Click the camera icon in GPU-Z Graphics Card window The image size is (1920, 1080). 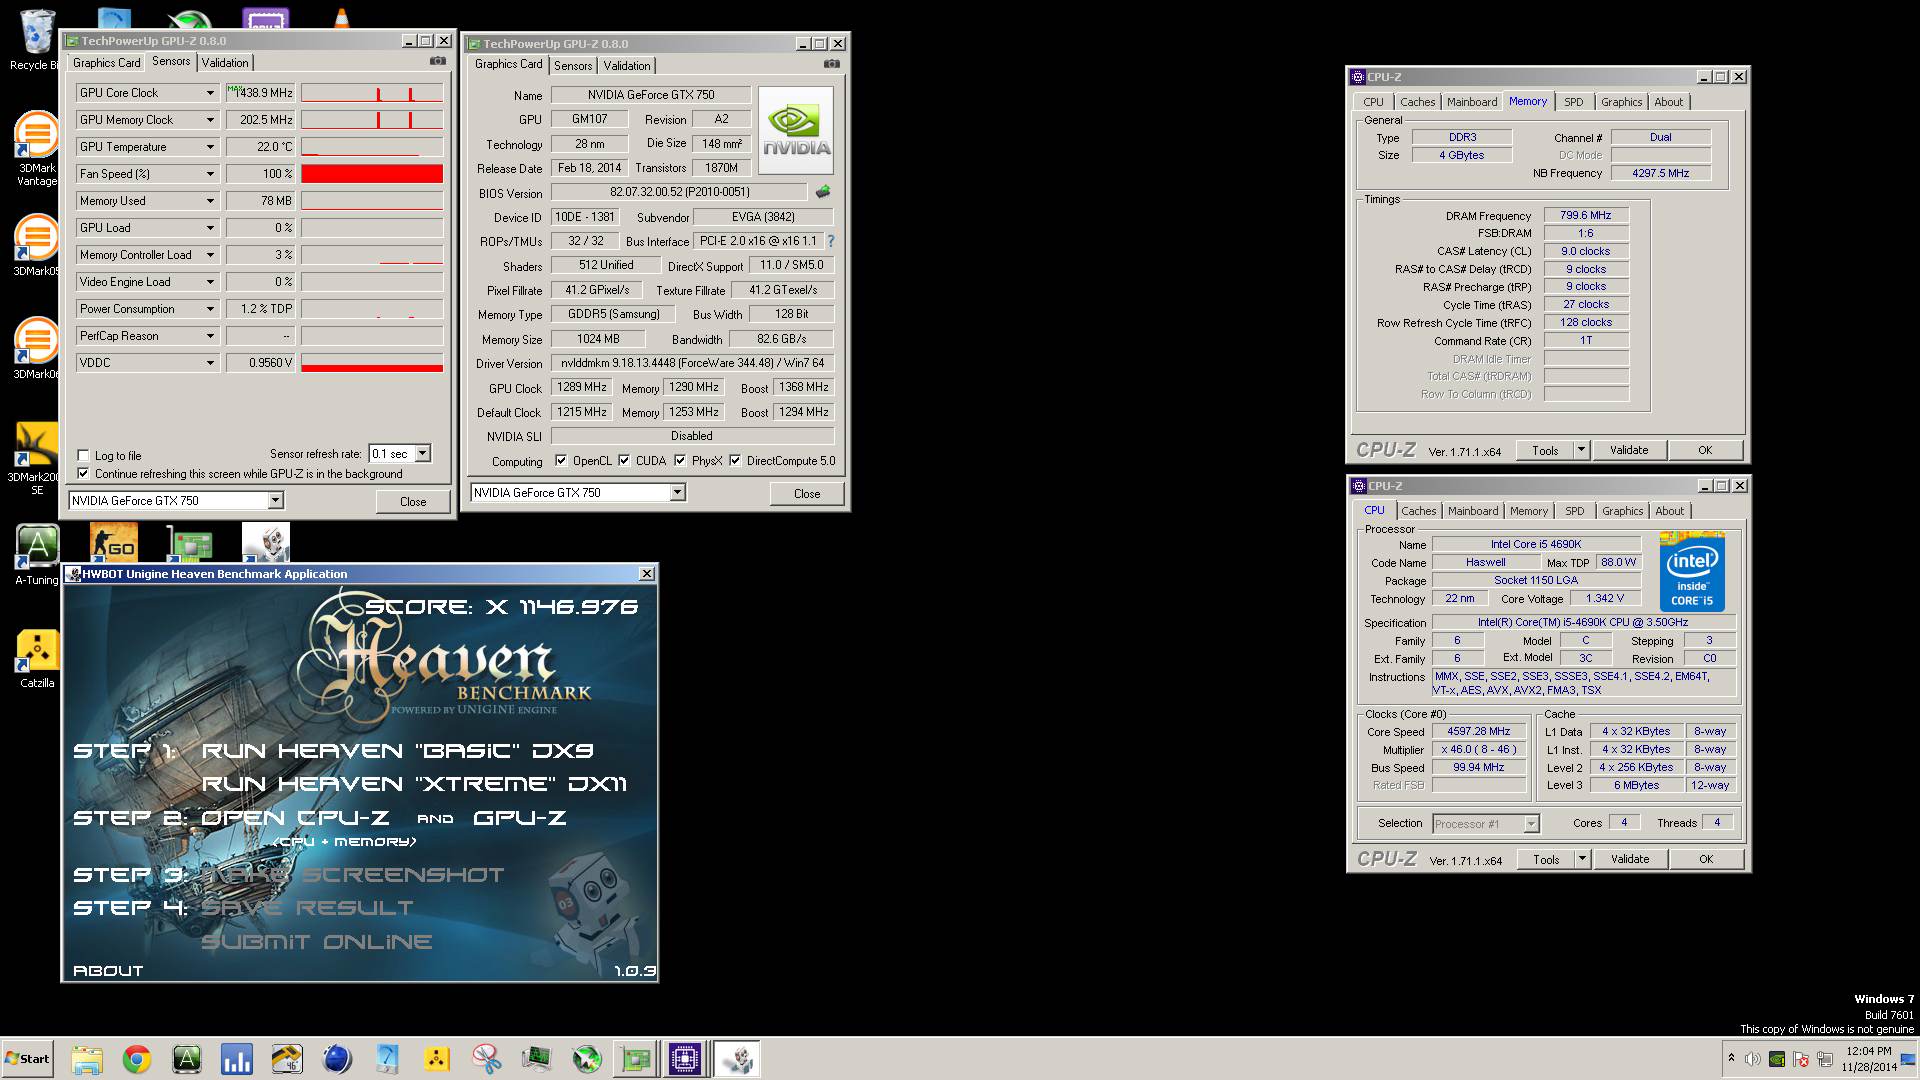(831, 64)
